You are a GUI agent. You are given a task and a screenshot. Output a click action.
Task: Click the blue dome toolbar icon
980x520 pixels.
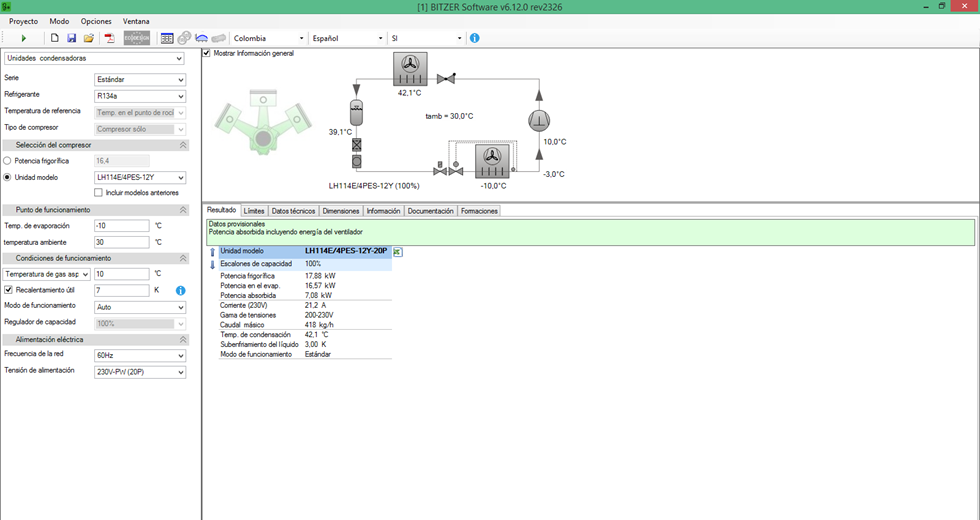click(201, 38)
